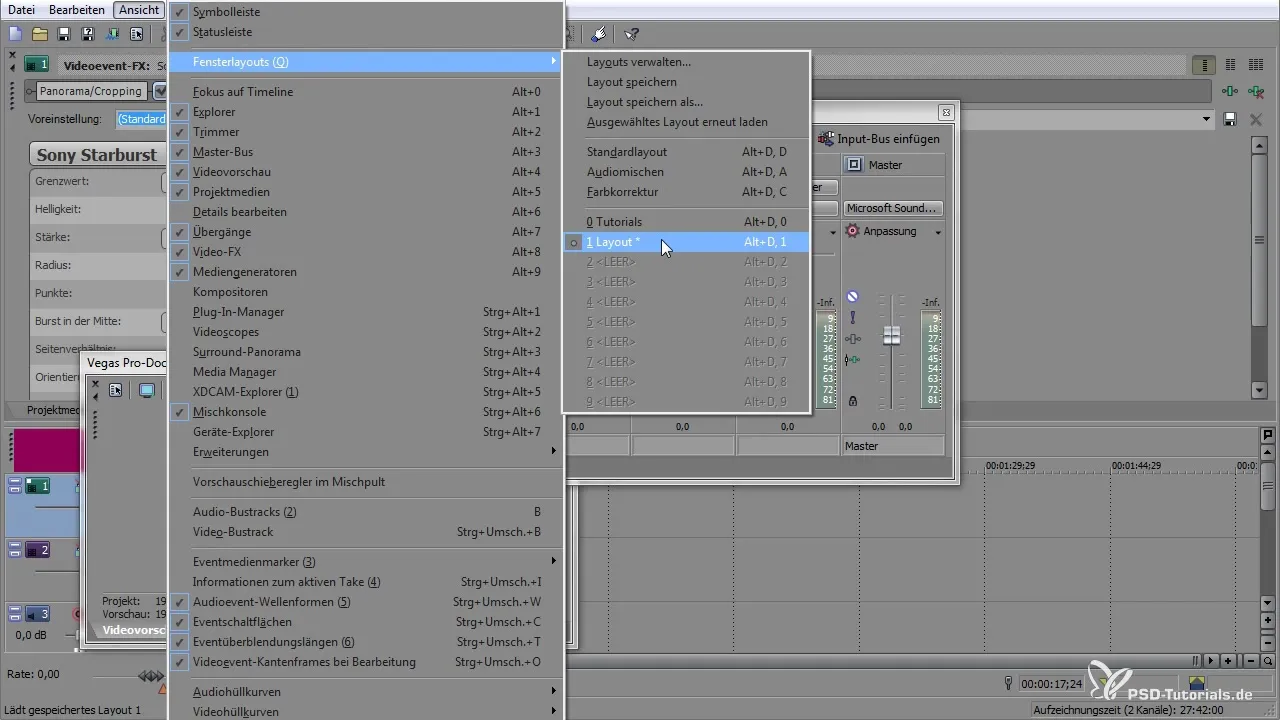Image resolution: width=1280 pixels, height=720 pixels.
Task: Click the Panorama/Cropping FX chain button
Action: pos(91,91)
